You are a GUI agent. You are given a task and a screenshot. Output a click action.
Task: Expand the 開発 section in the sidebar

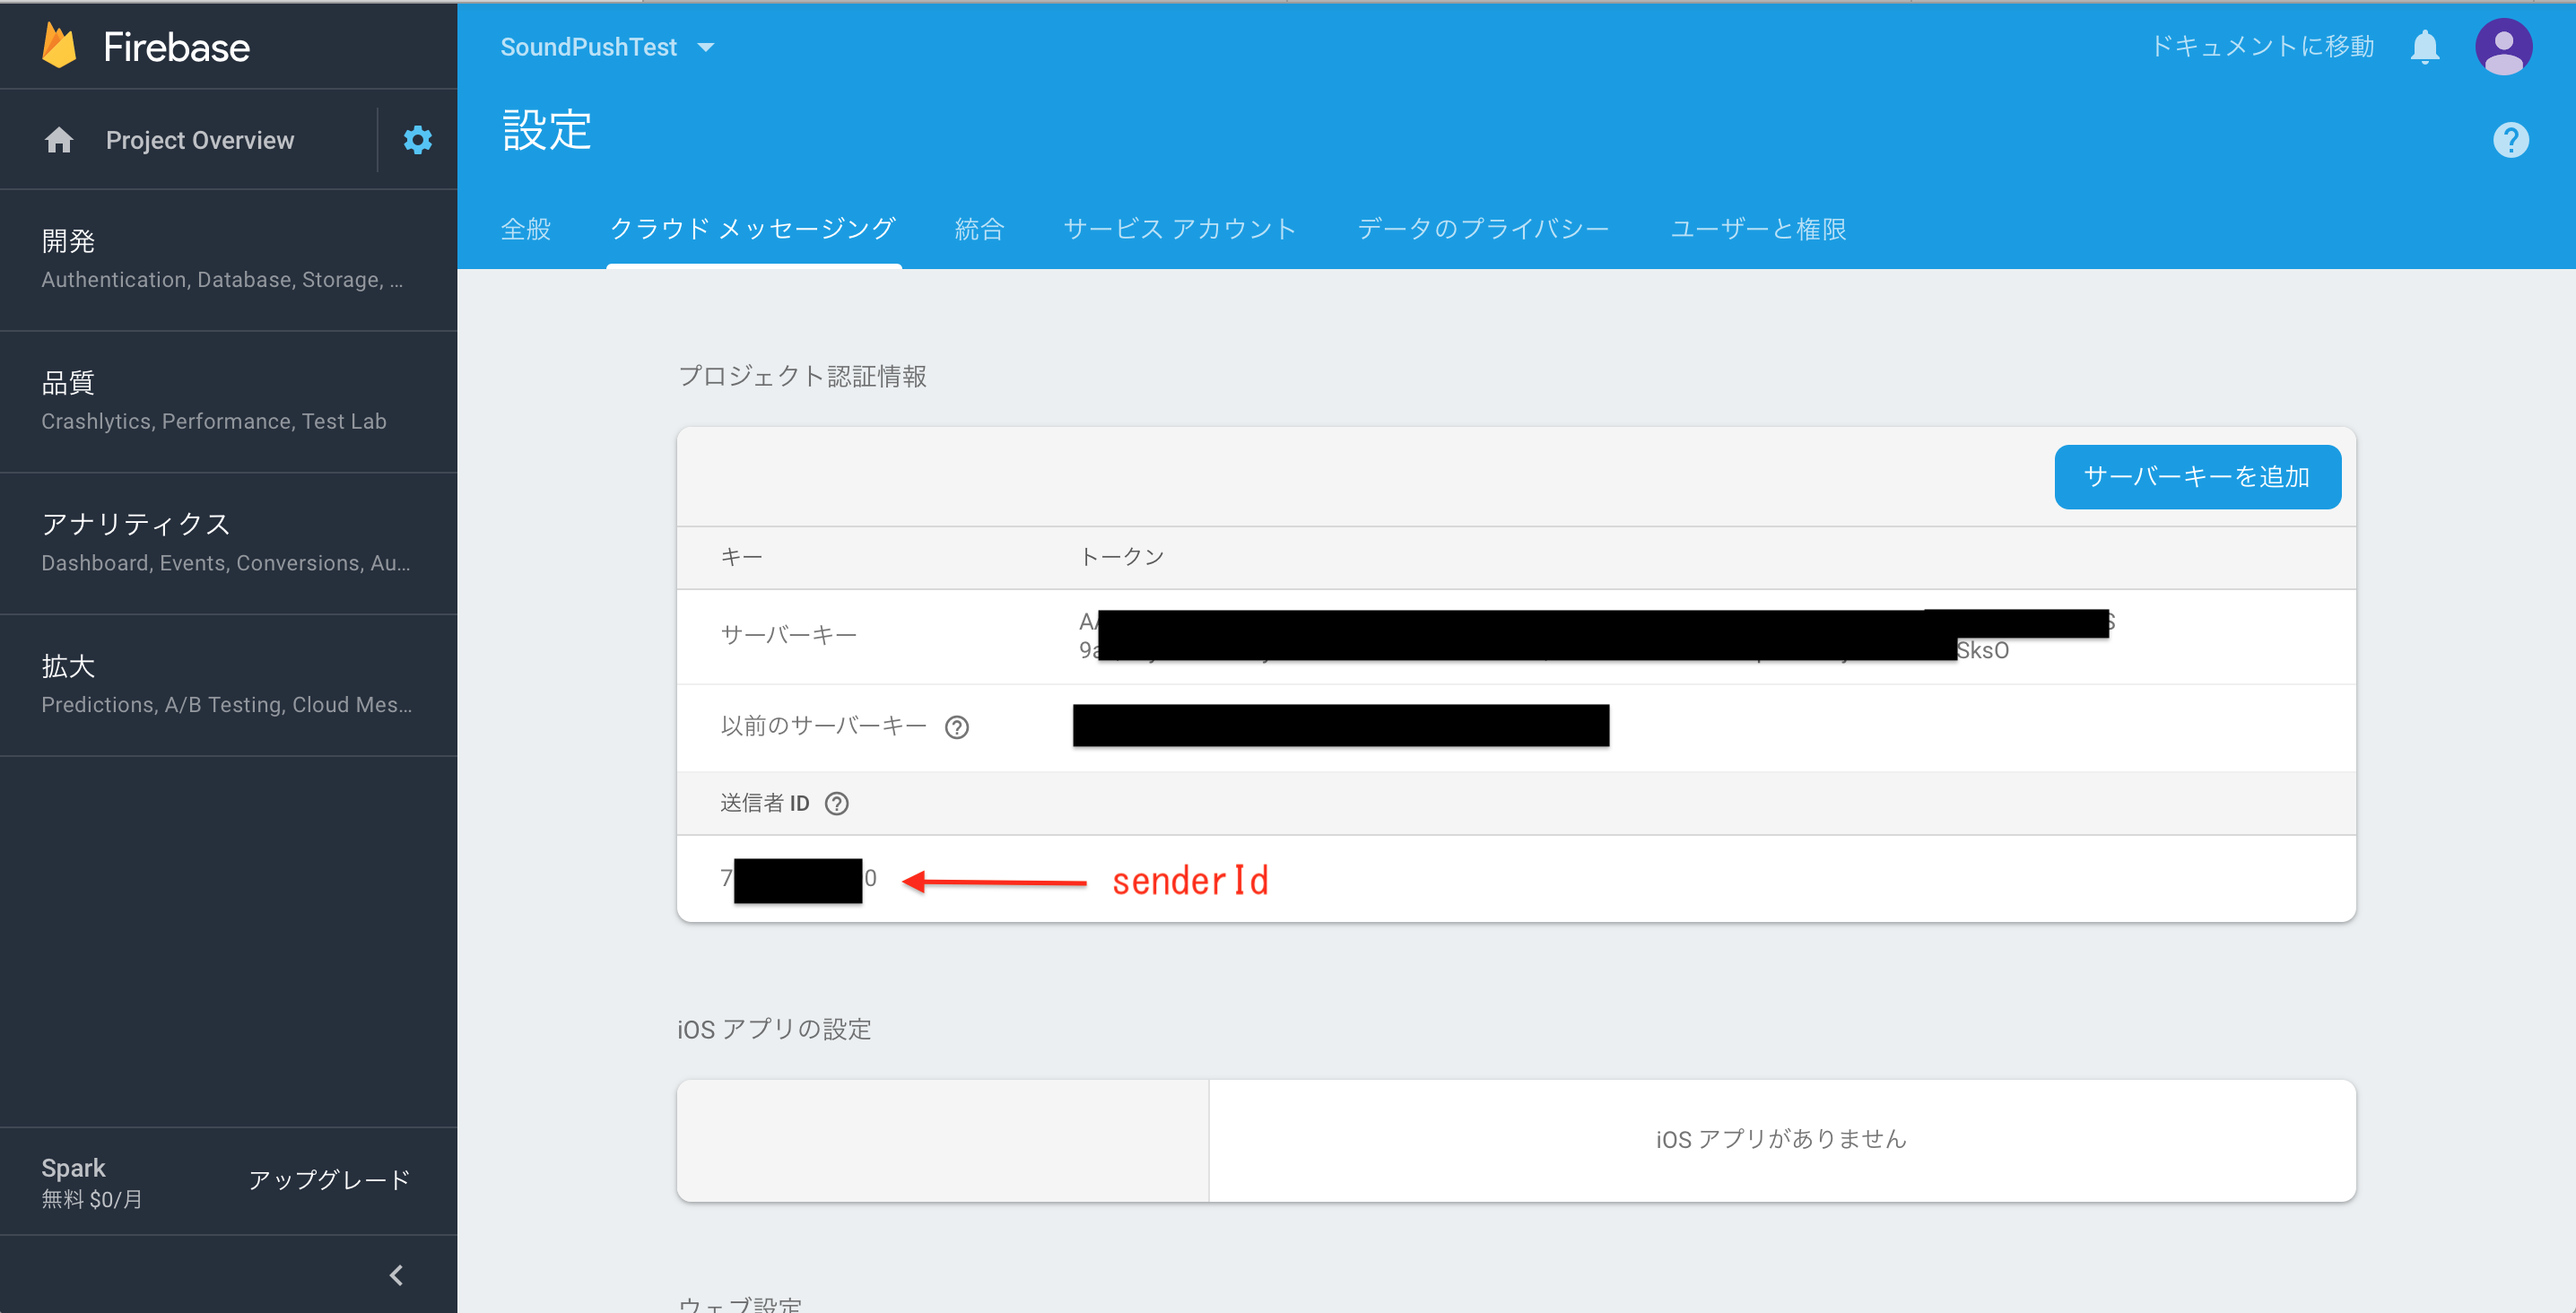coord(67,240)
